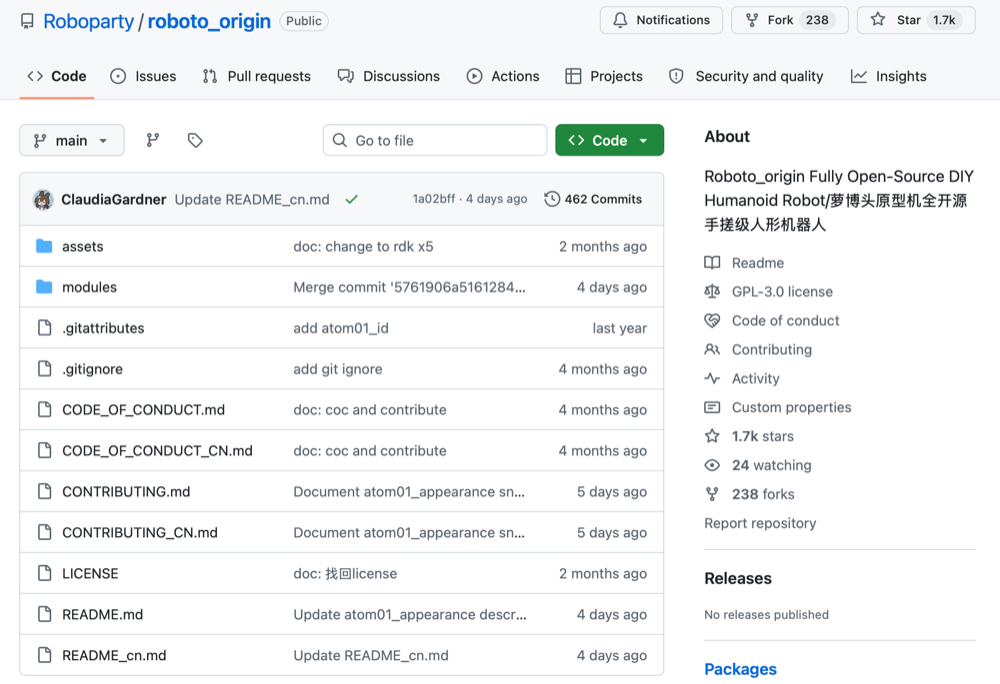Open the .gitignore file name
The width and height of the screenshot is (1000, 684).
(92, 369)
